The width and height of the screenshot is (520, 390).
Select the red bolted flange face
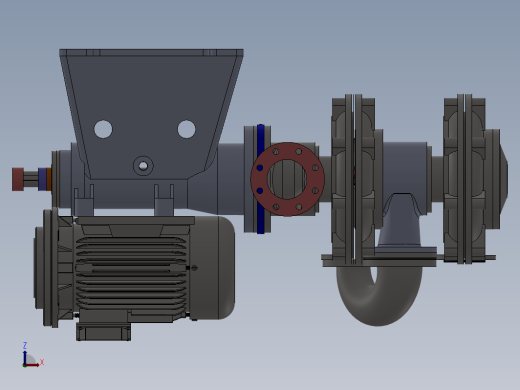(287, 179)
